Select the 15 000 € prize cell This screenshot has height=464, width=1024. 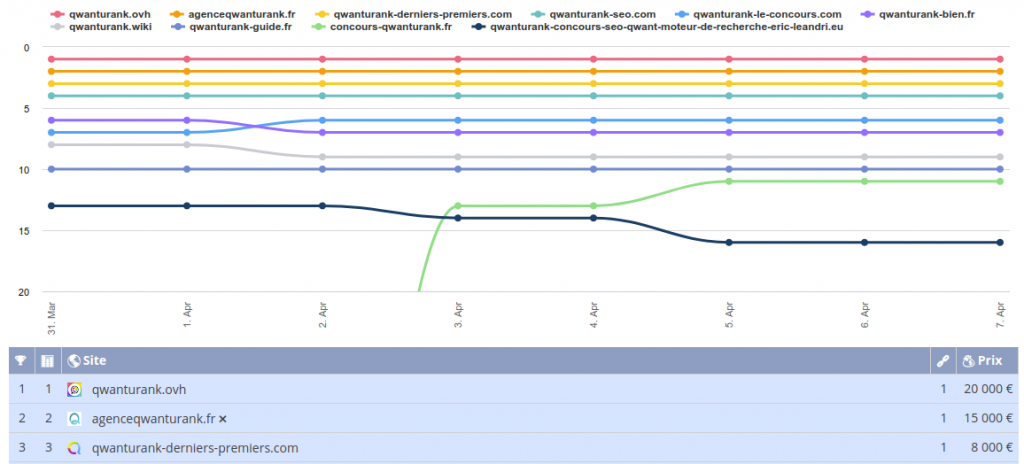point(988,419)
